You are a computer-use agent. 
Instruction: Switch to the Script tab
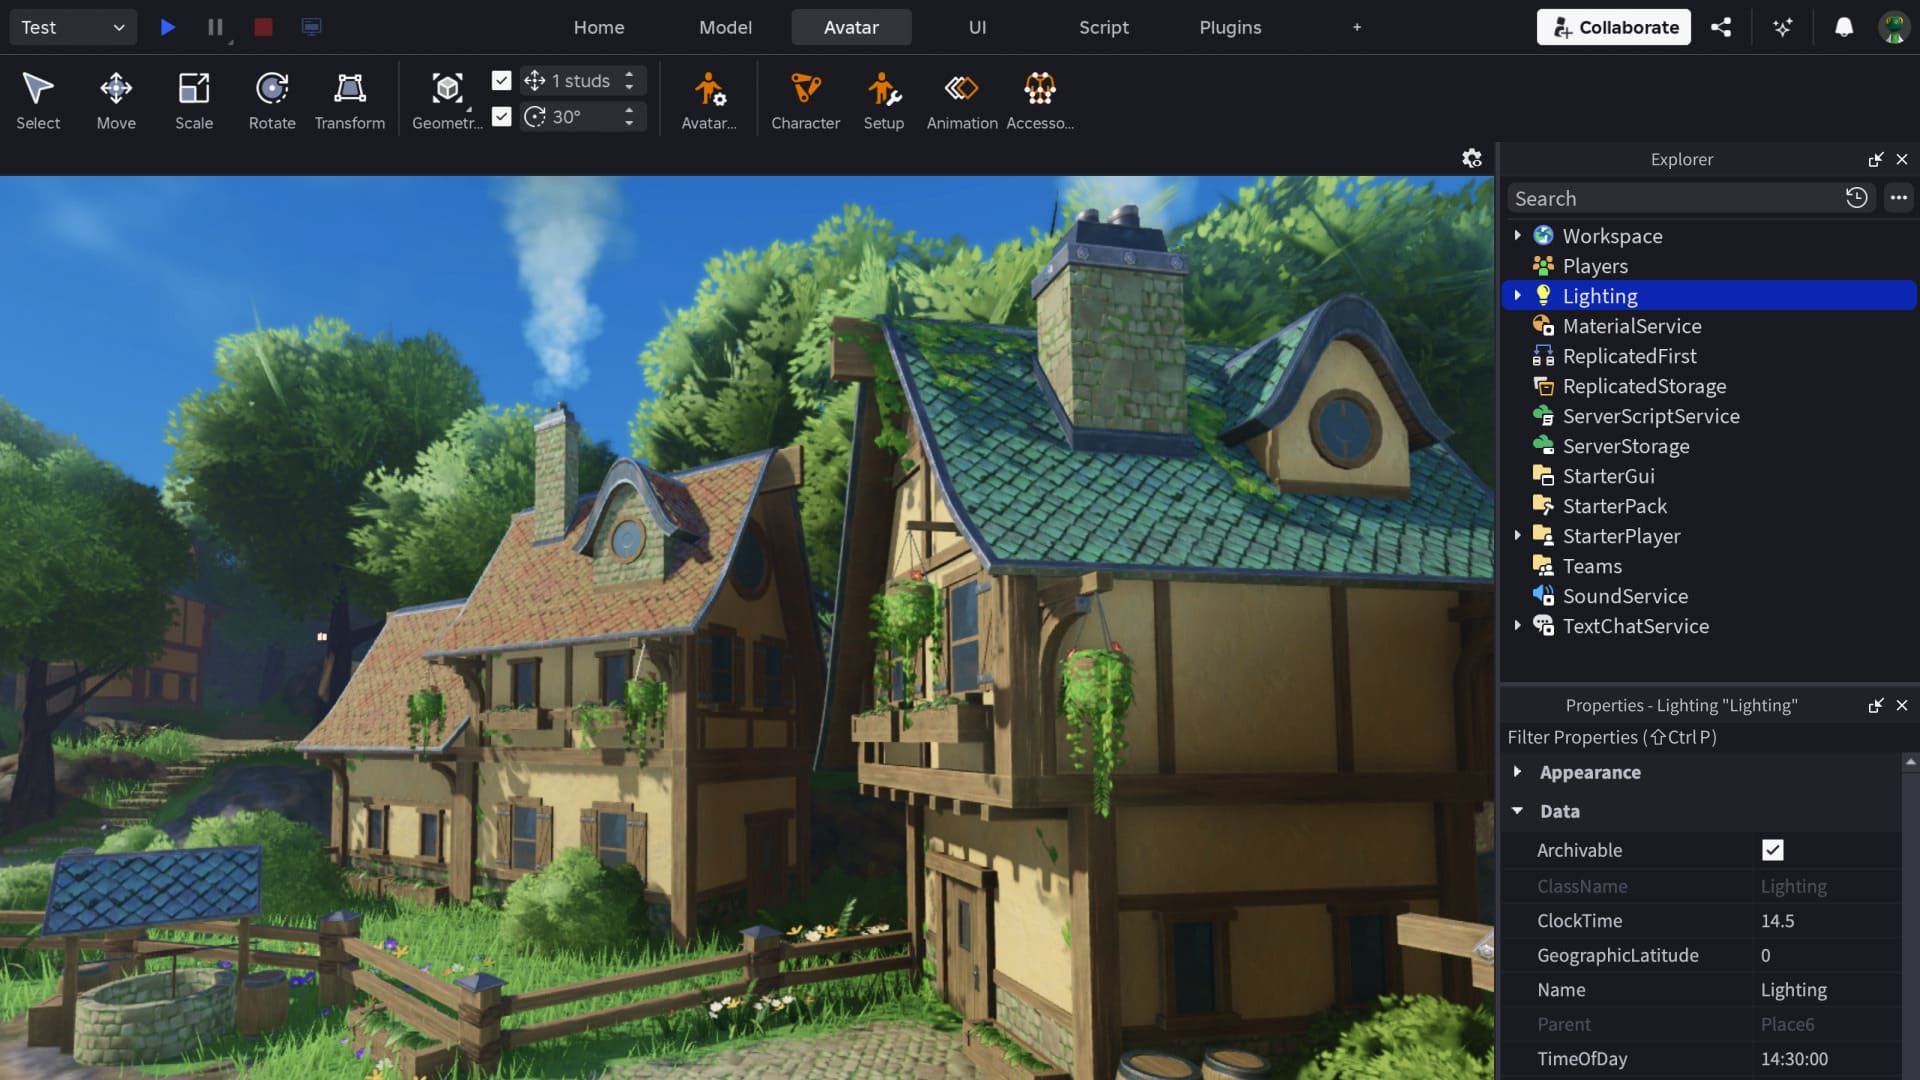[x=1103, y=27]
